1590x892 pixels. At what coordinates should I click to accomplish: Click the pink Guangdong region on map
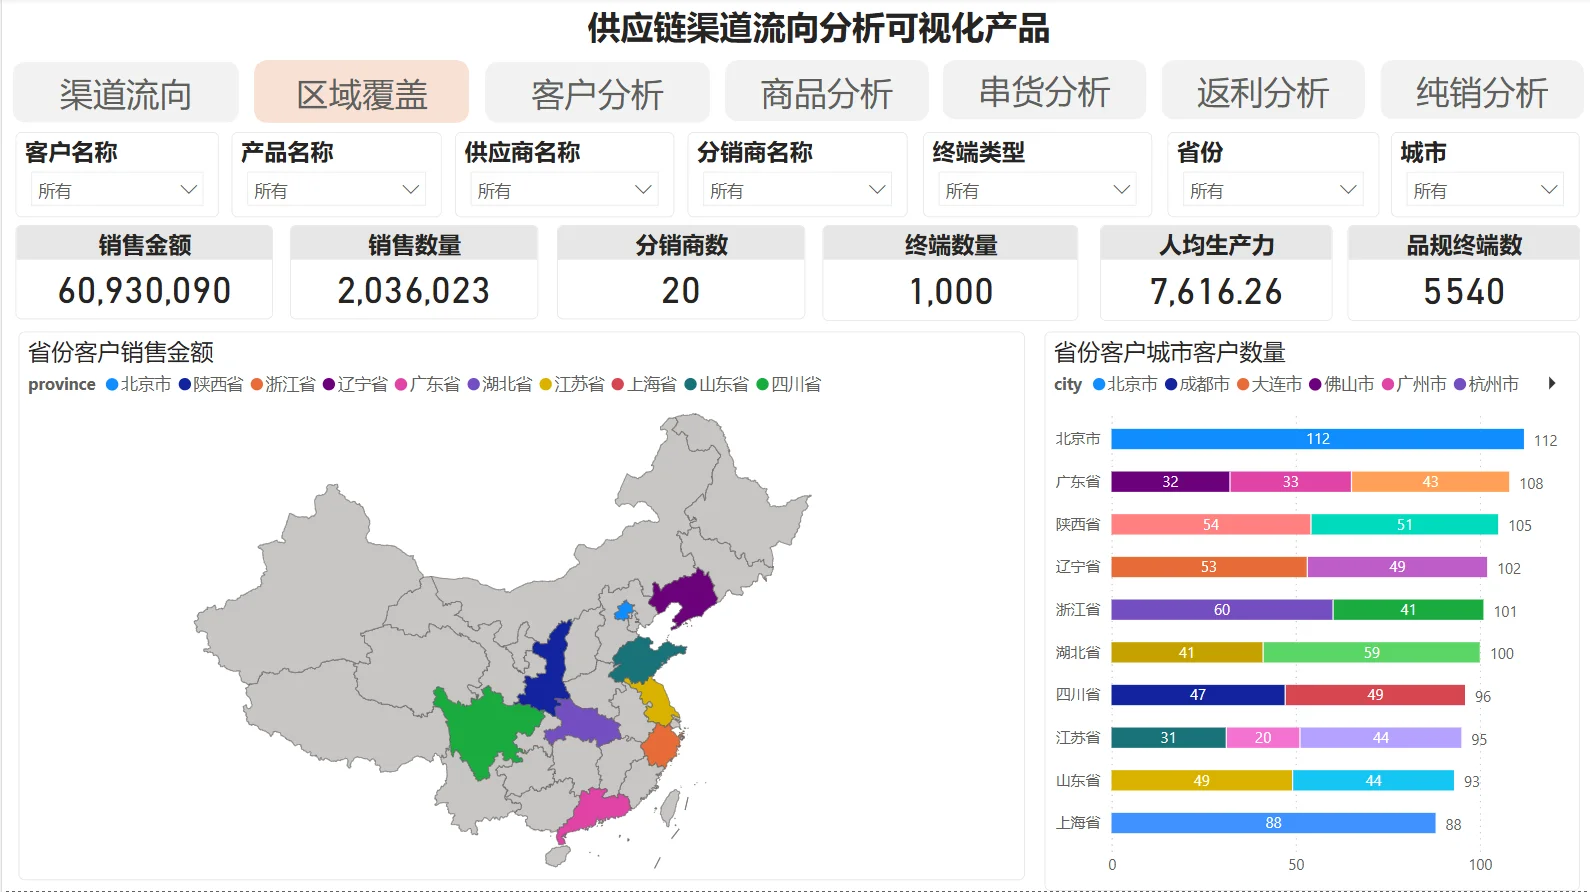tap(597, 811)
